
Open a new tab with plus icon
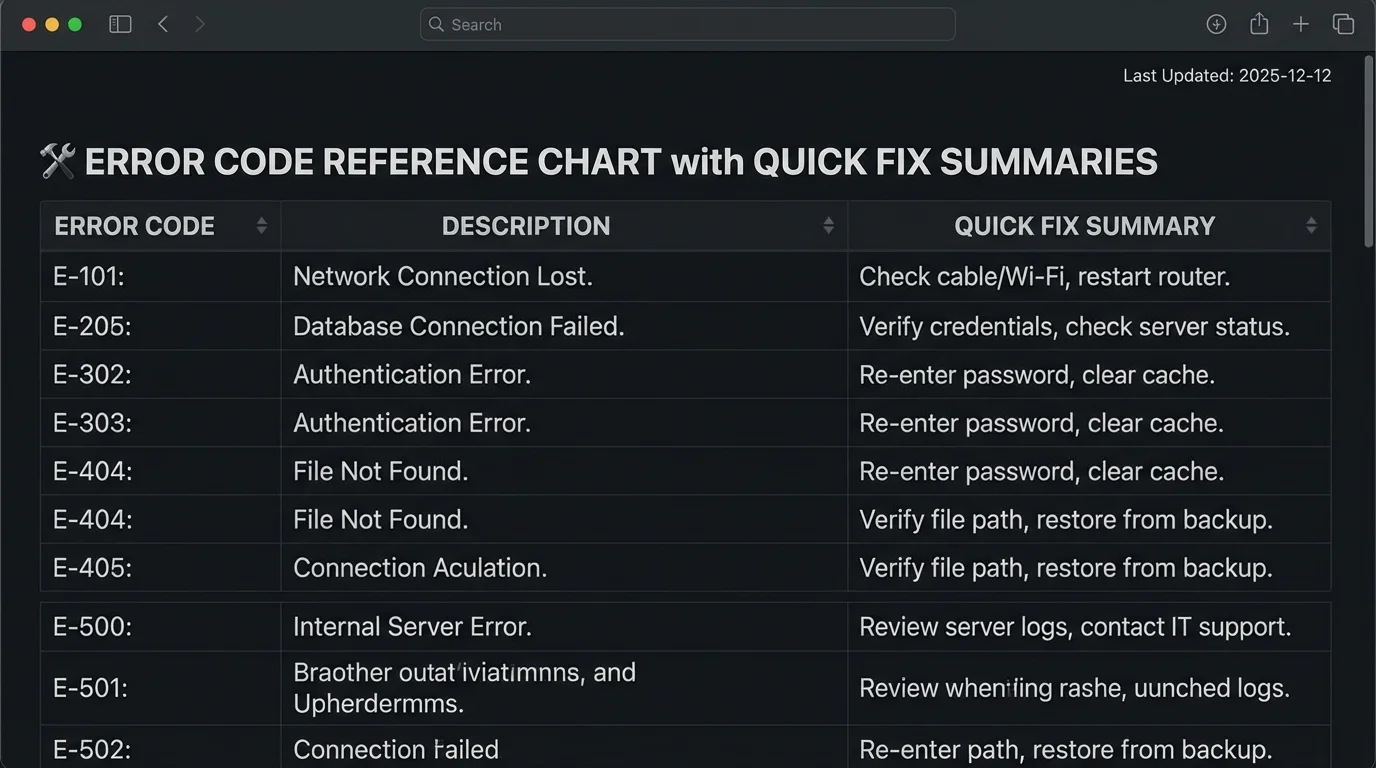click(1300, 24)
